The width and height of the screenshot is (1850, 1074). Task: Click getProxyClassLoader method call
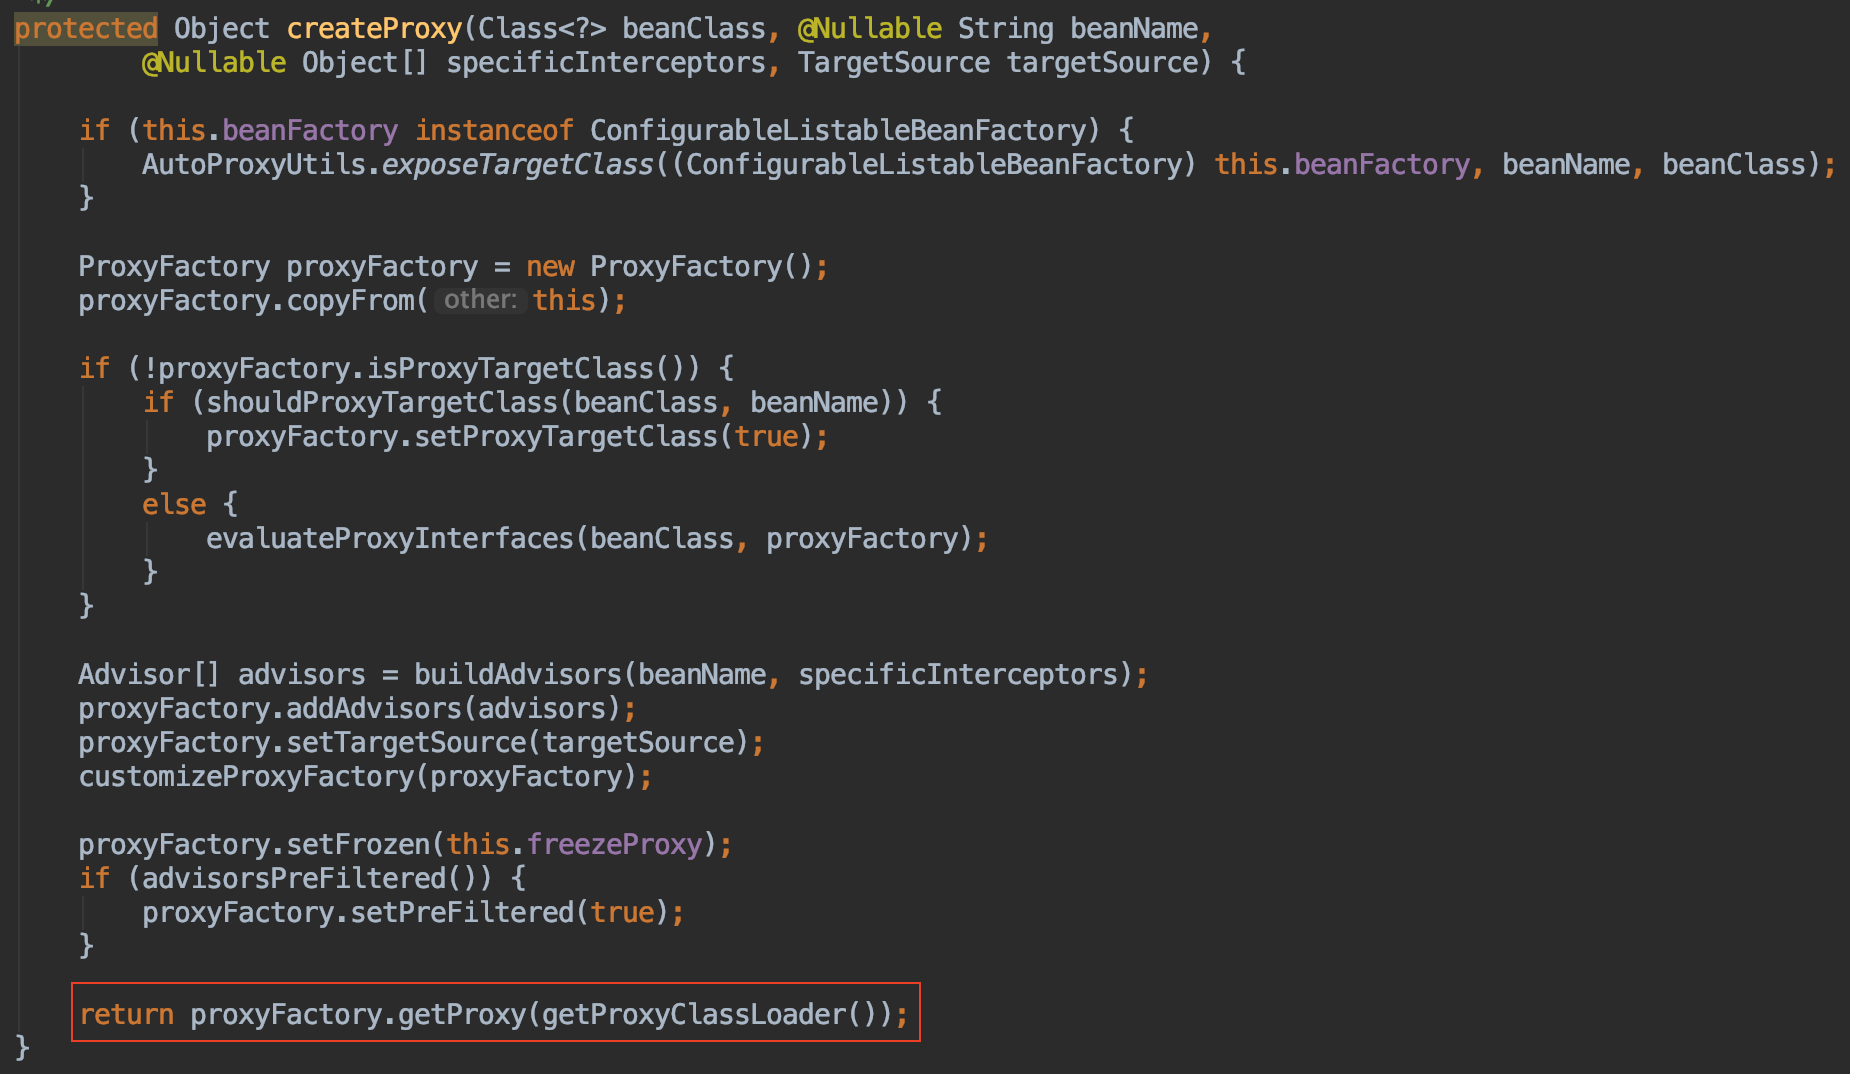pyautogui.click(x=694, y=1015)
